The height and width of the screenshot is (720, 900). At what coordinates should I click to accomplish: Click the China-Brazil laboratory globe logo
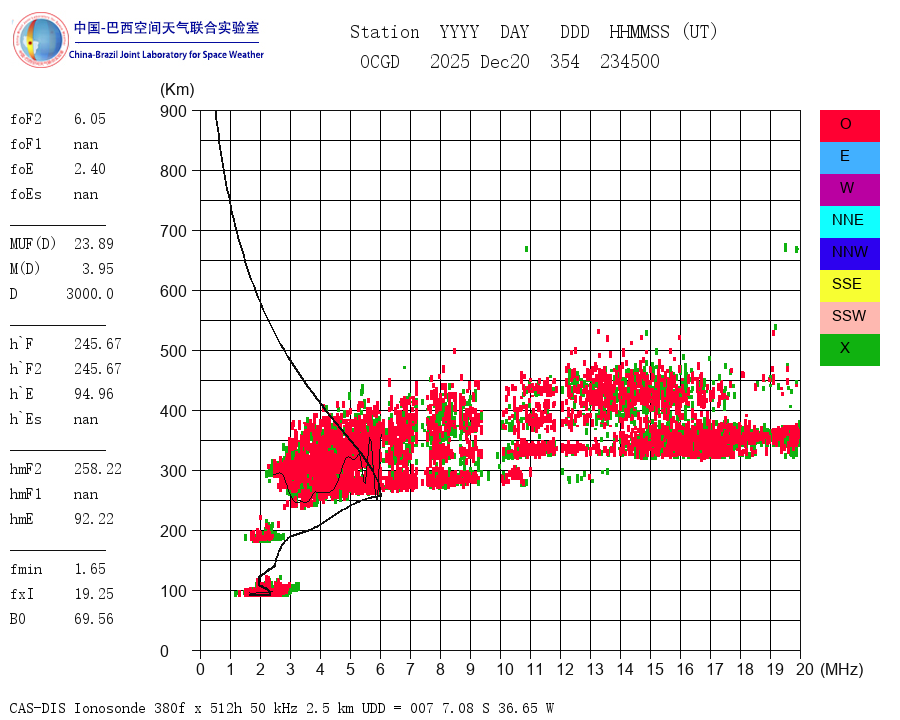point(40,40)
